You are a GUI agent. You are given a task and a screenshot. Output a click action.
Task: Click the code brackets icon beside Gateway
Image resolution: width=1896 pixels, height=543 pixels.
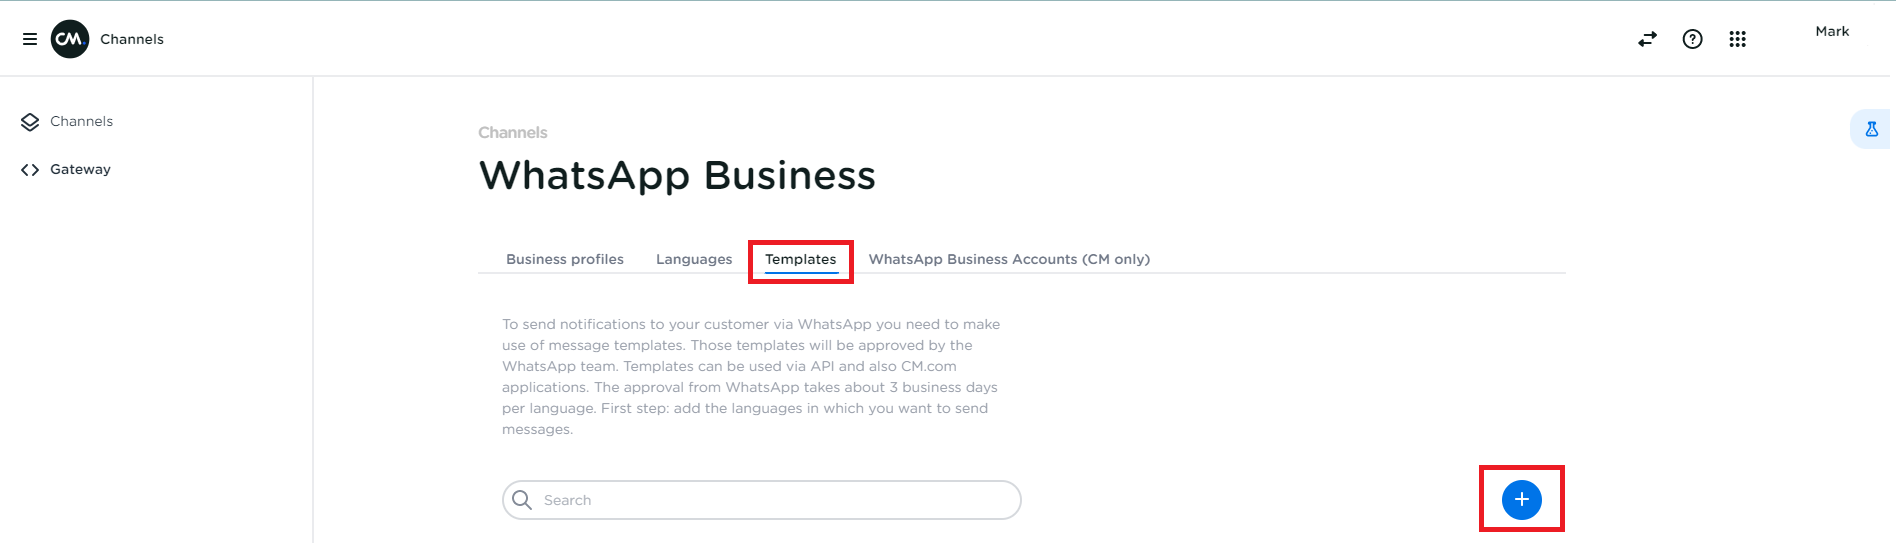(x=30, y=170)
